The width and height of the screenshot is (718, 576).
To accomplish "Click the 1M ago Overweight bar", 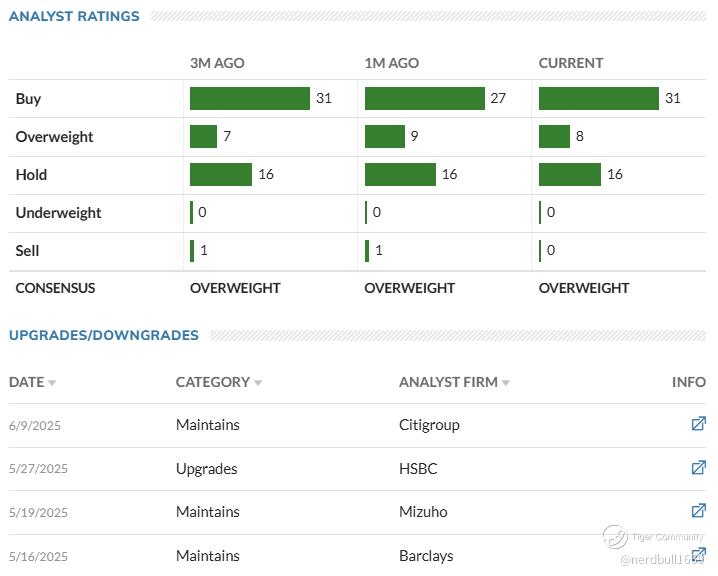I will point(385,136).
